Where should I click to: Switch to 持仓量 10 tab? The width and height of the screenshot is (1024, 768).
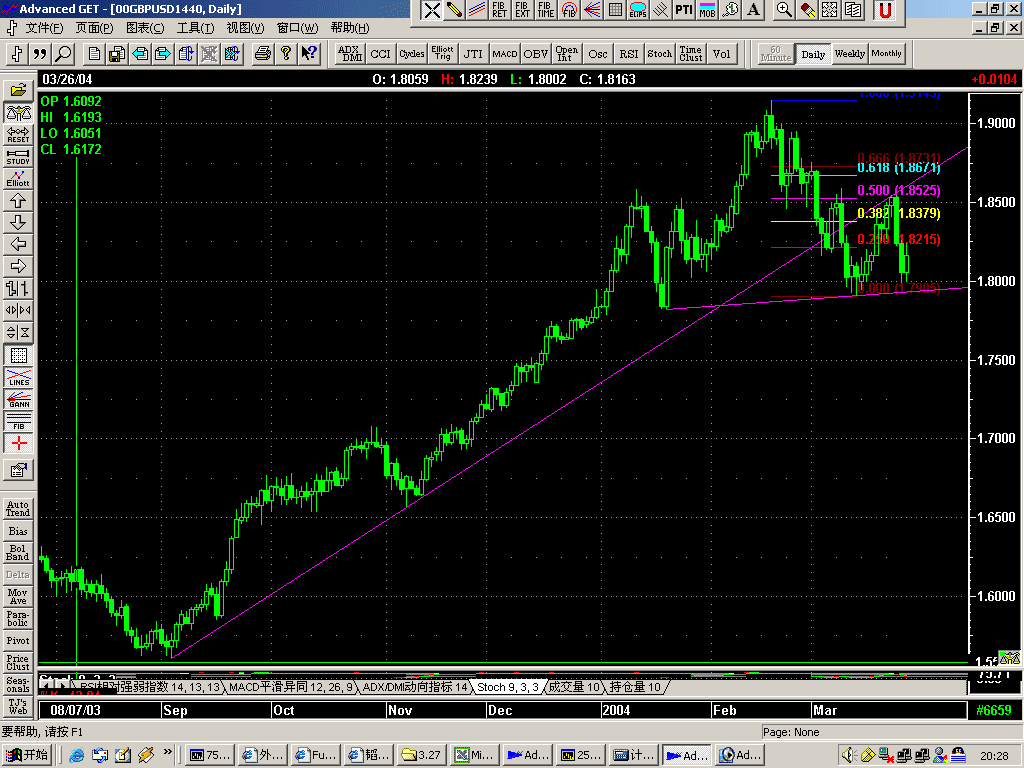click(635, 687)
